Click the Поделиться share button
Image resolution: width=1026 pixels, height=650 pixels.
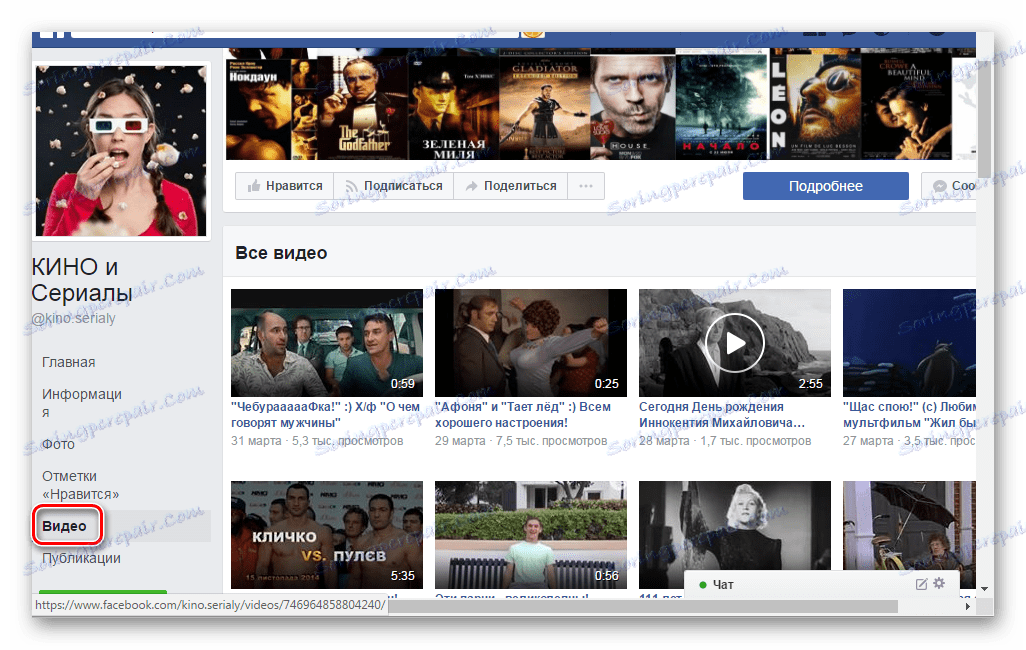(x=510, y=186)
